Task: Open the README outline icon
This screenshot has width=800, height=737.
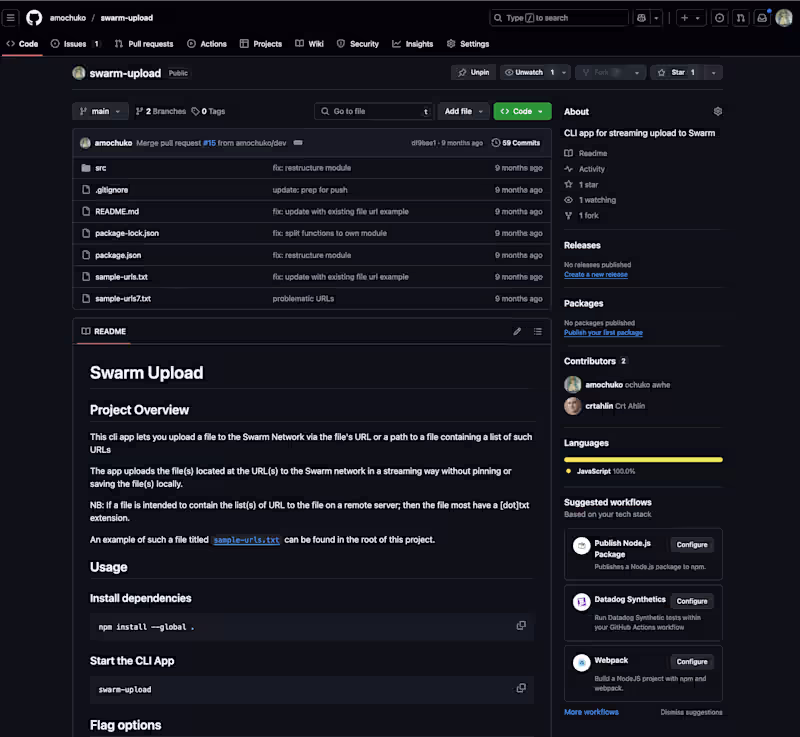Action: pos(537,331)
